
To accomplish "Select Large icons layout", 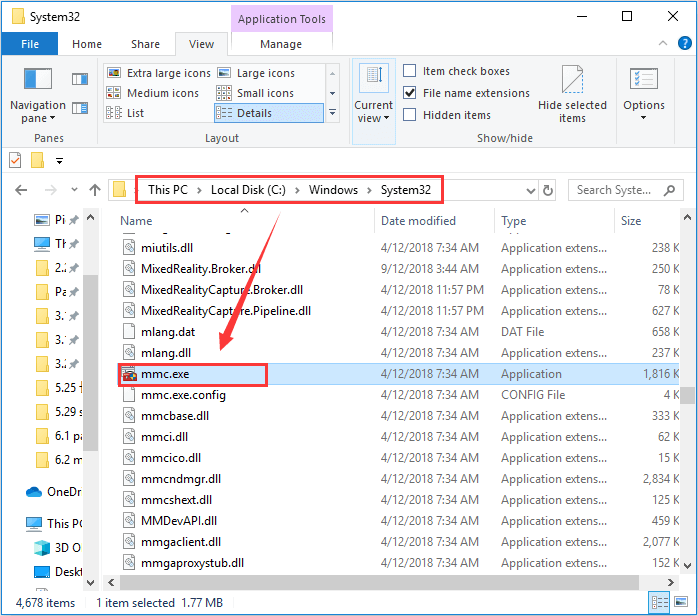I will coord(256,73).
